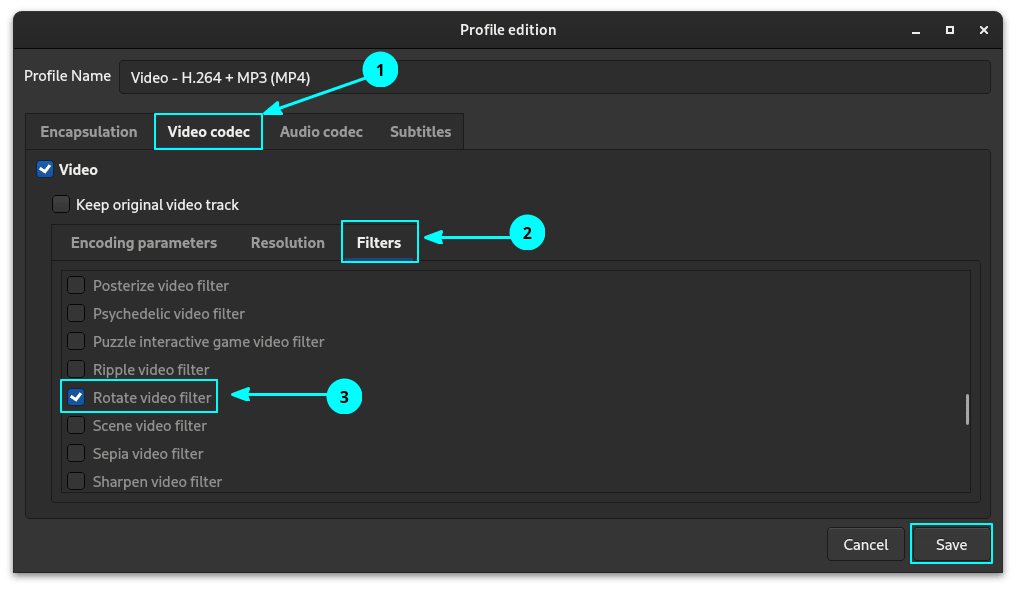Turn on Sepia video filter
This screenshot has width=1016, height=589.
(x=76, y=454)
